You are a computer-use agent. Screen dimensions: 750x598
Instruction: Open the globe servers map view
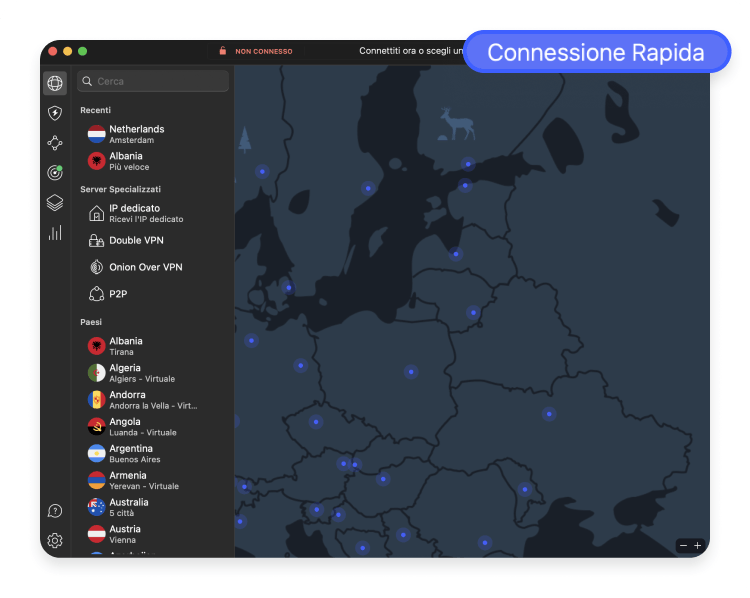coord(55,83)
